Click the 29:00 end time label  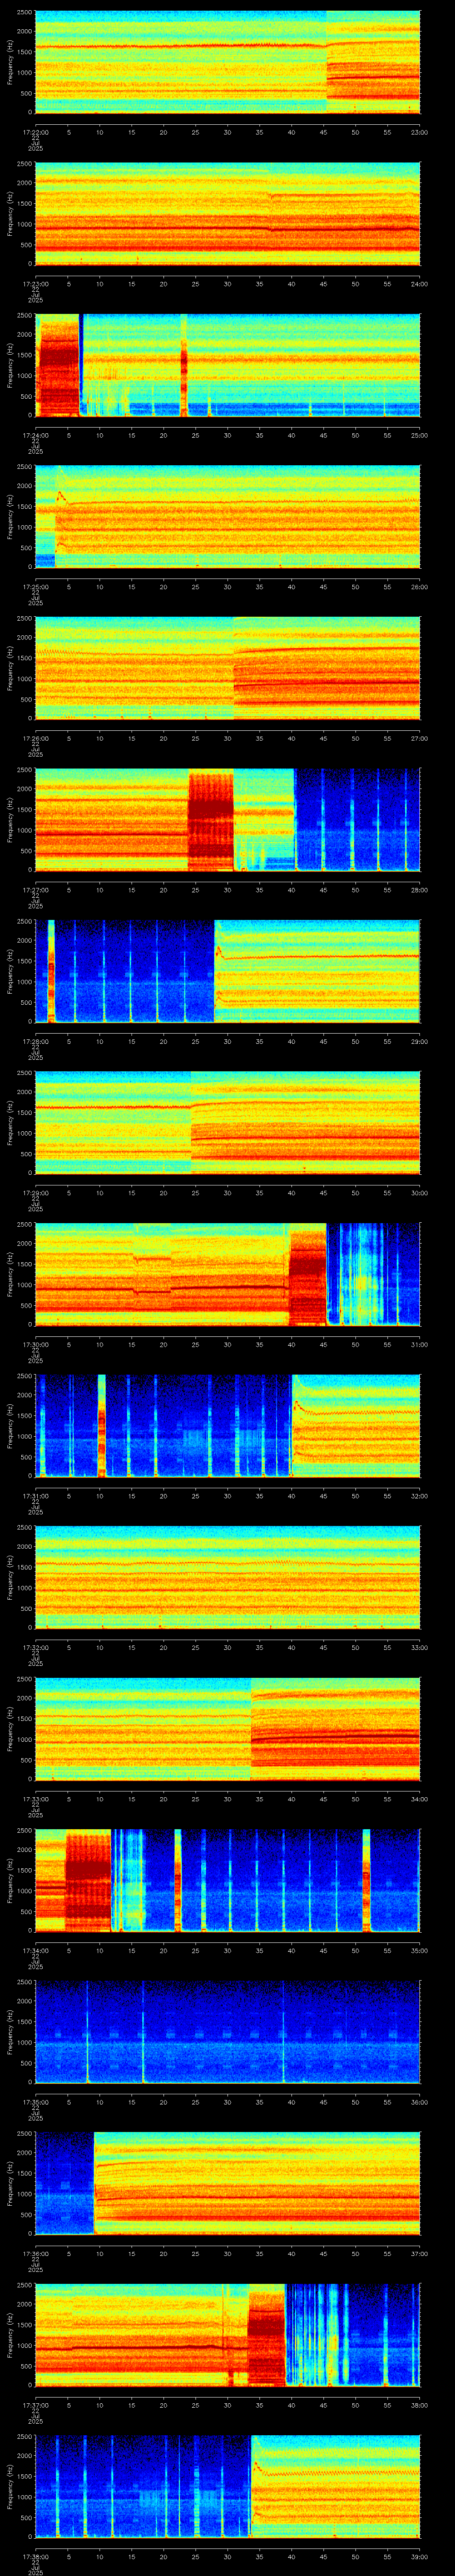click(x=419, y=1041)
